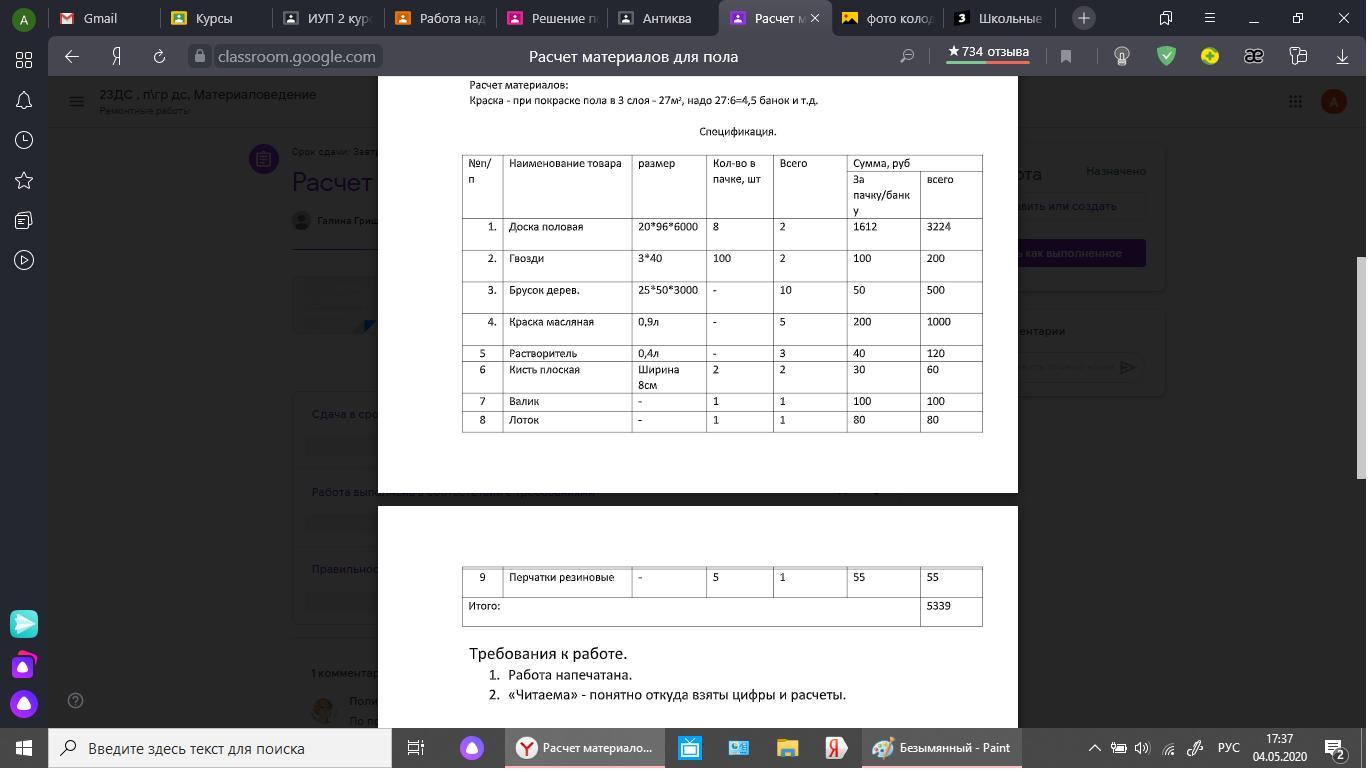Open Google account avatar in Classroom
Screen dimensions: 1372x772
tap(1333, 101)
